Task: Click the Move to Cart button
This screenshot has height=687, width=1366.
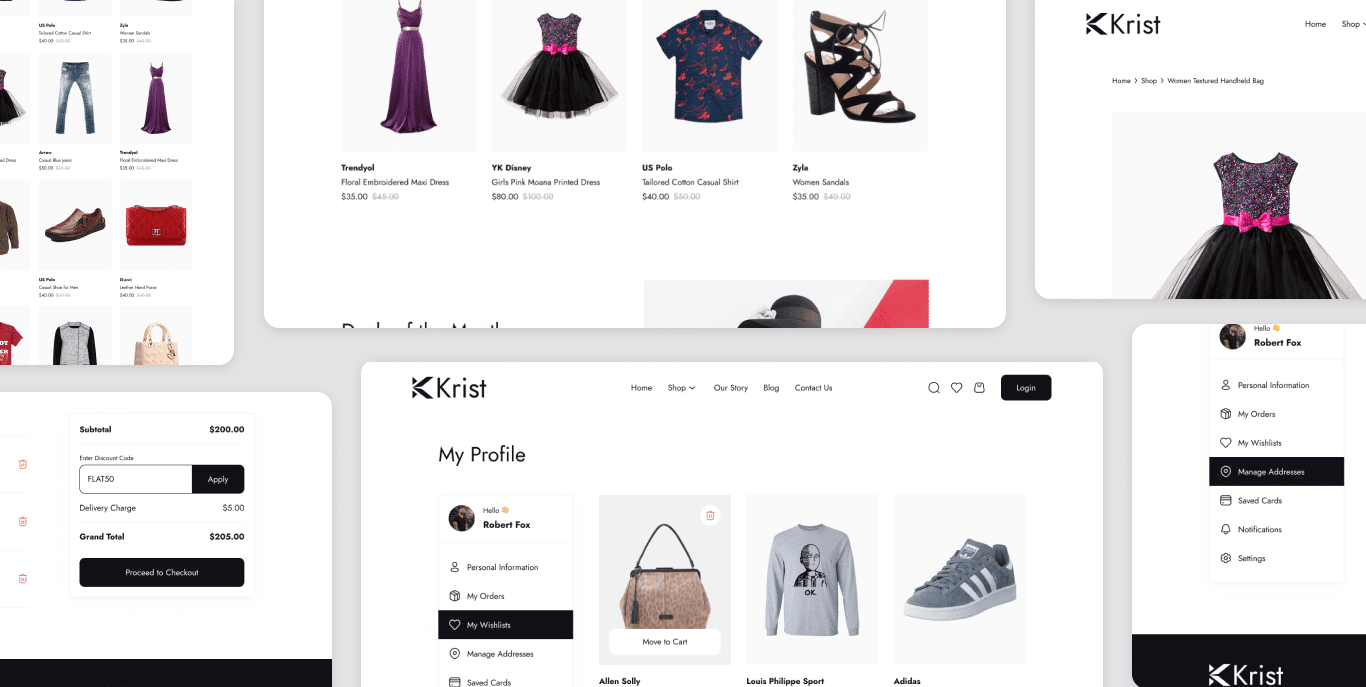Action: (x=665, y=642)
